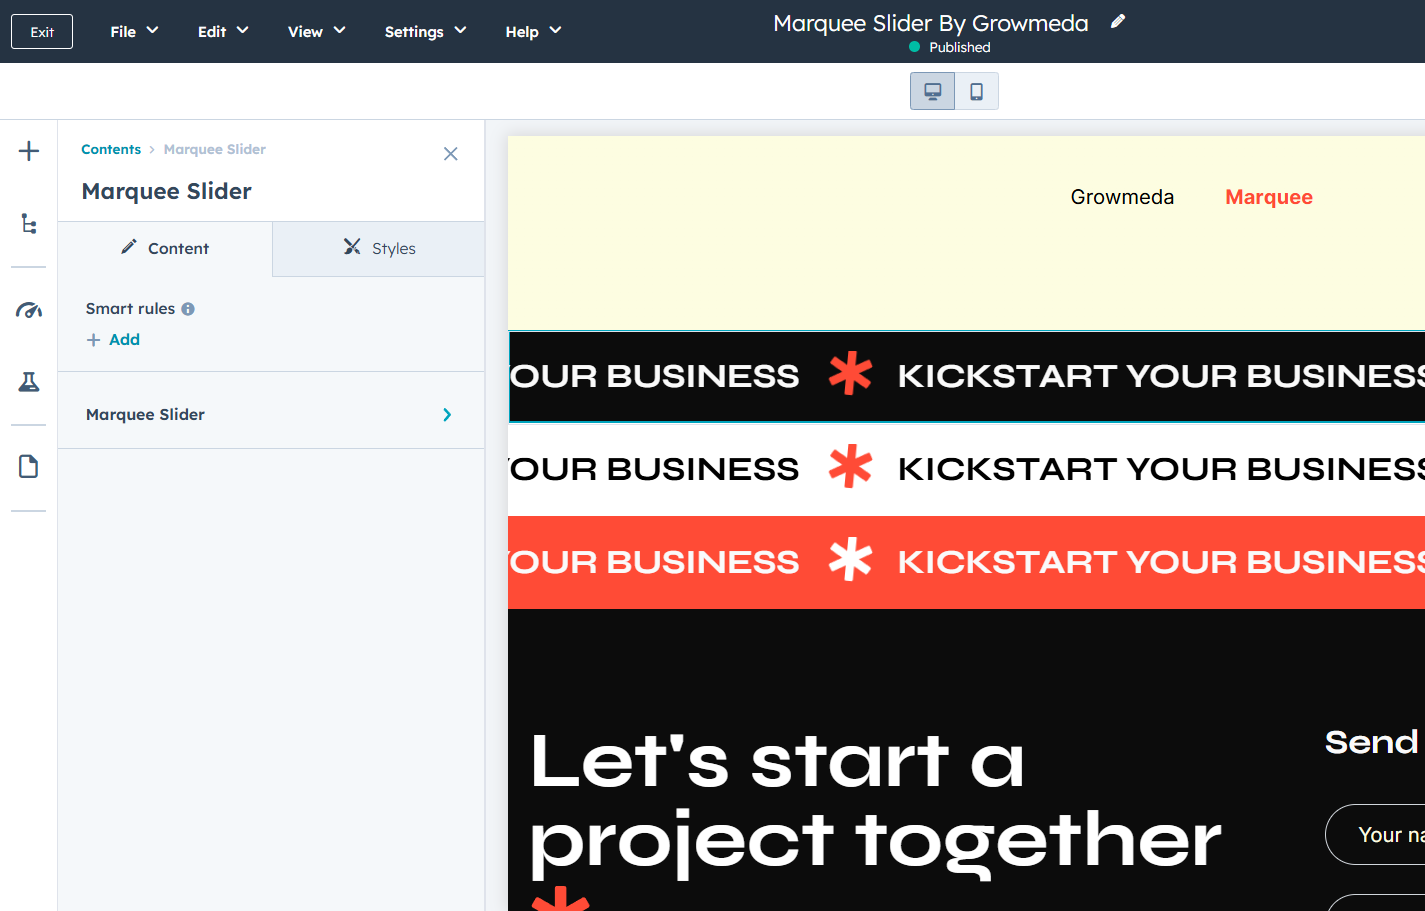The width and height of the screenshot is (1425, 911).
Task: Open the Settings menu dropdown
Action: click(425, 32)
